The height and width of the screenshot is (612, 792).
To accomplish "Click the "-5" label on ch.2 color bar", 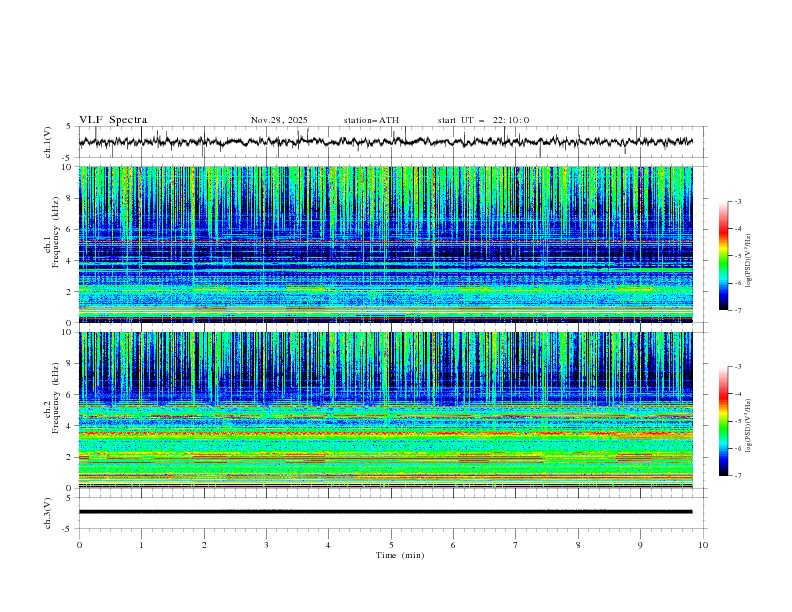I will 737,421.
